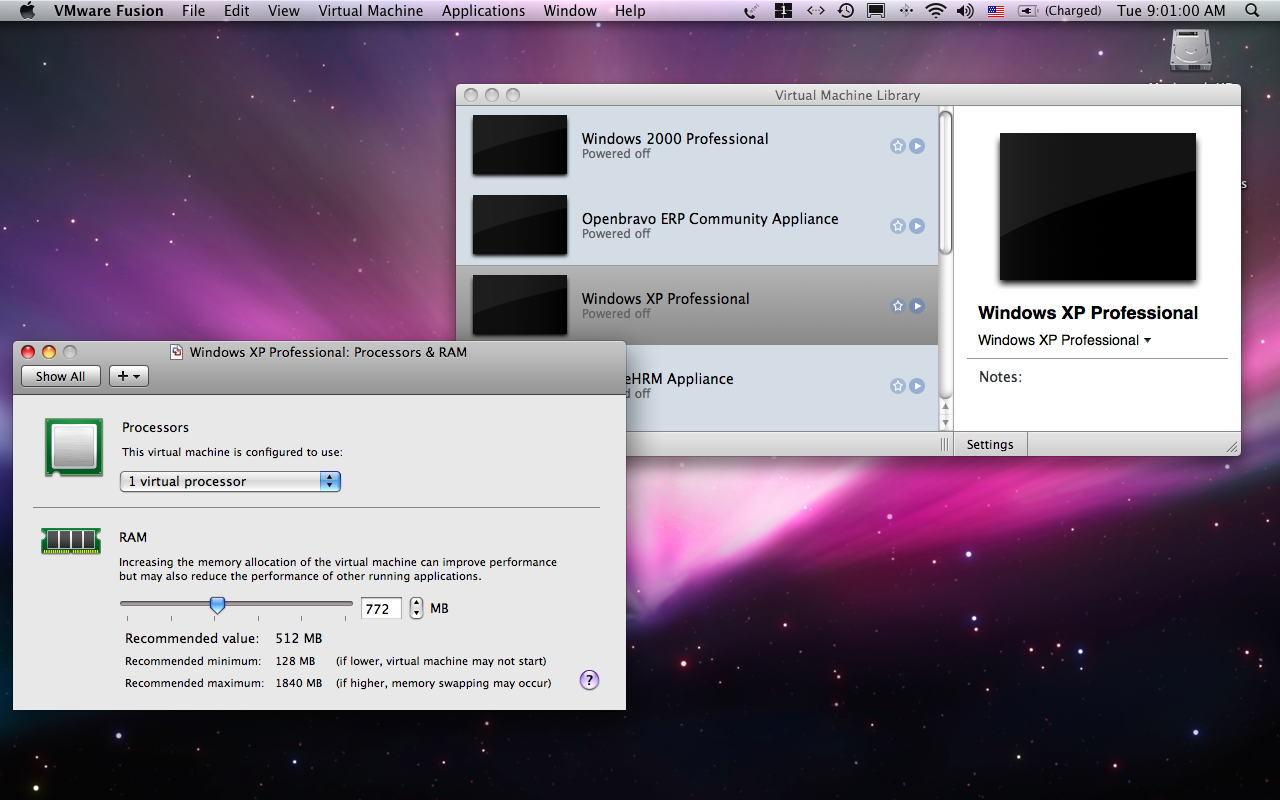Toggle favorite star on eHRM Appliance row

[898, 386]
